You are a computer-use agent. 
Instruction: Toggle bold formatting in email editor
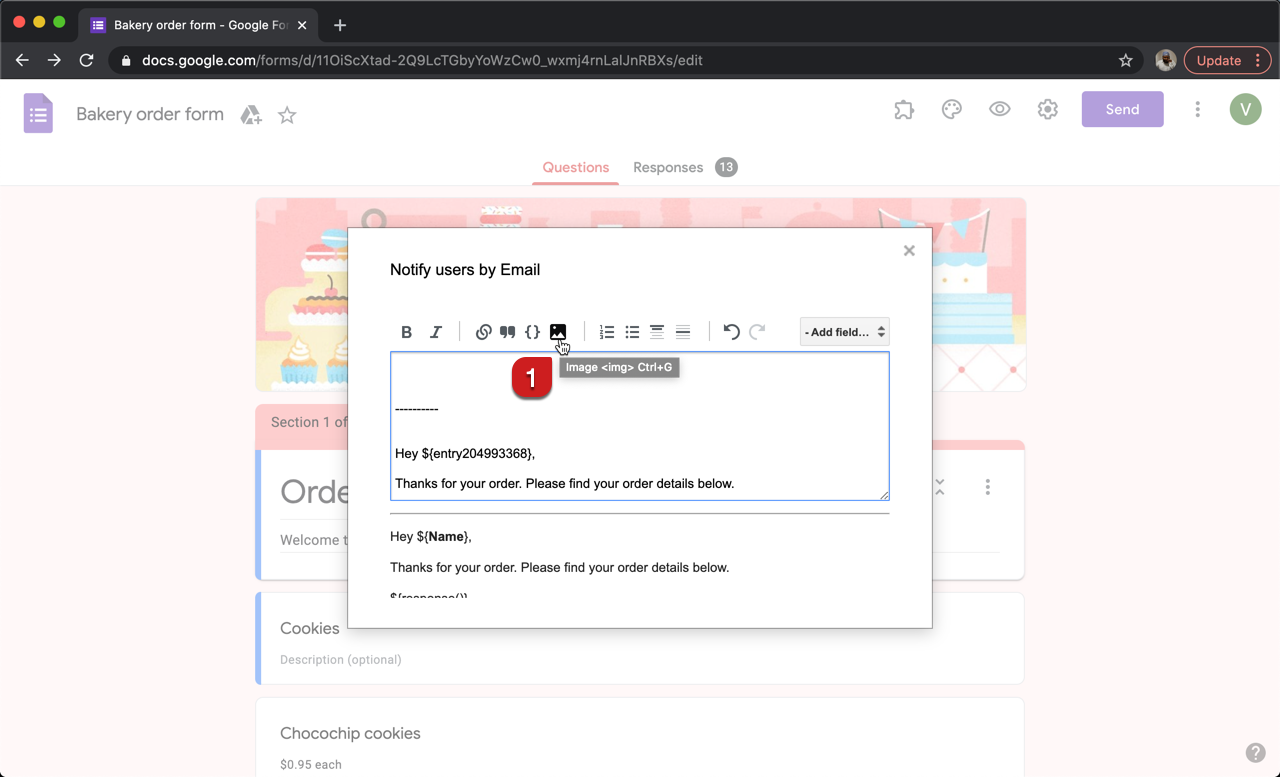pyautogui.click(x=406, y=332)
